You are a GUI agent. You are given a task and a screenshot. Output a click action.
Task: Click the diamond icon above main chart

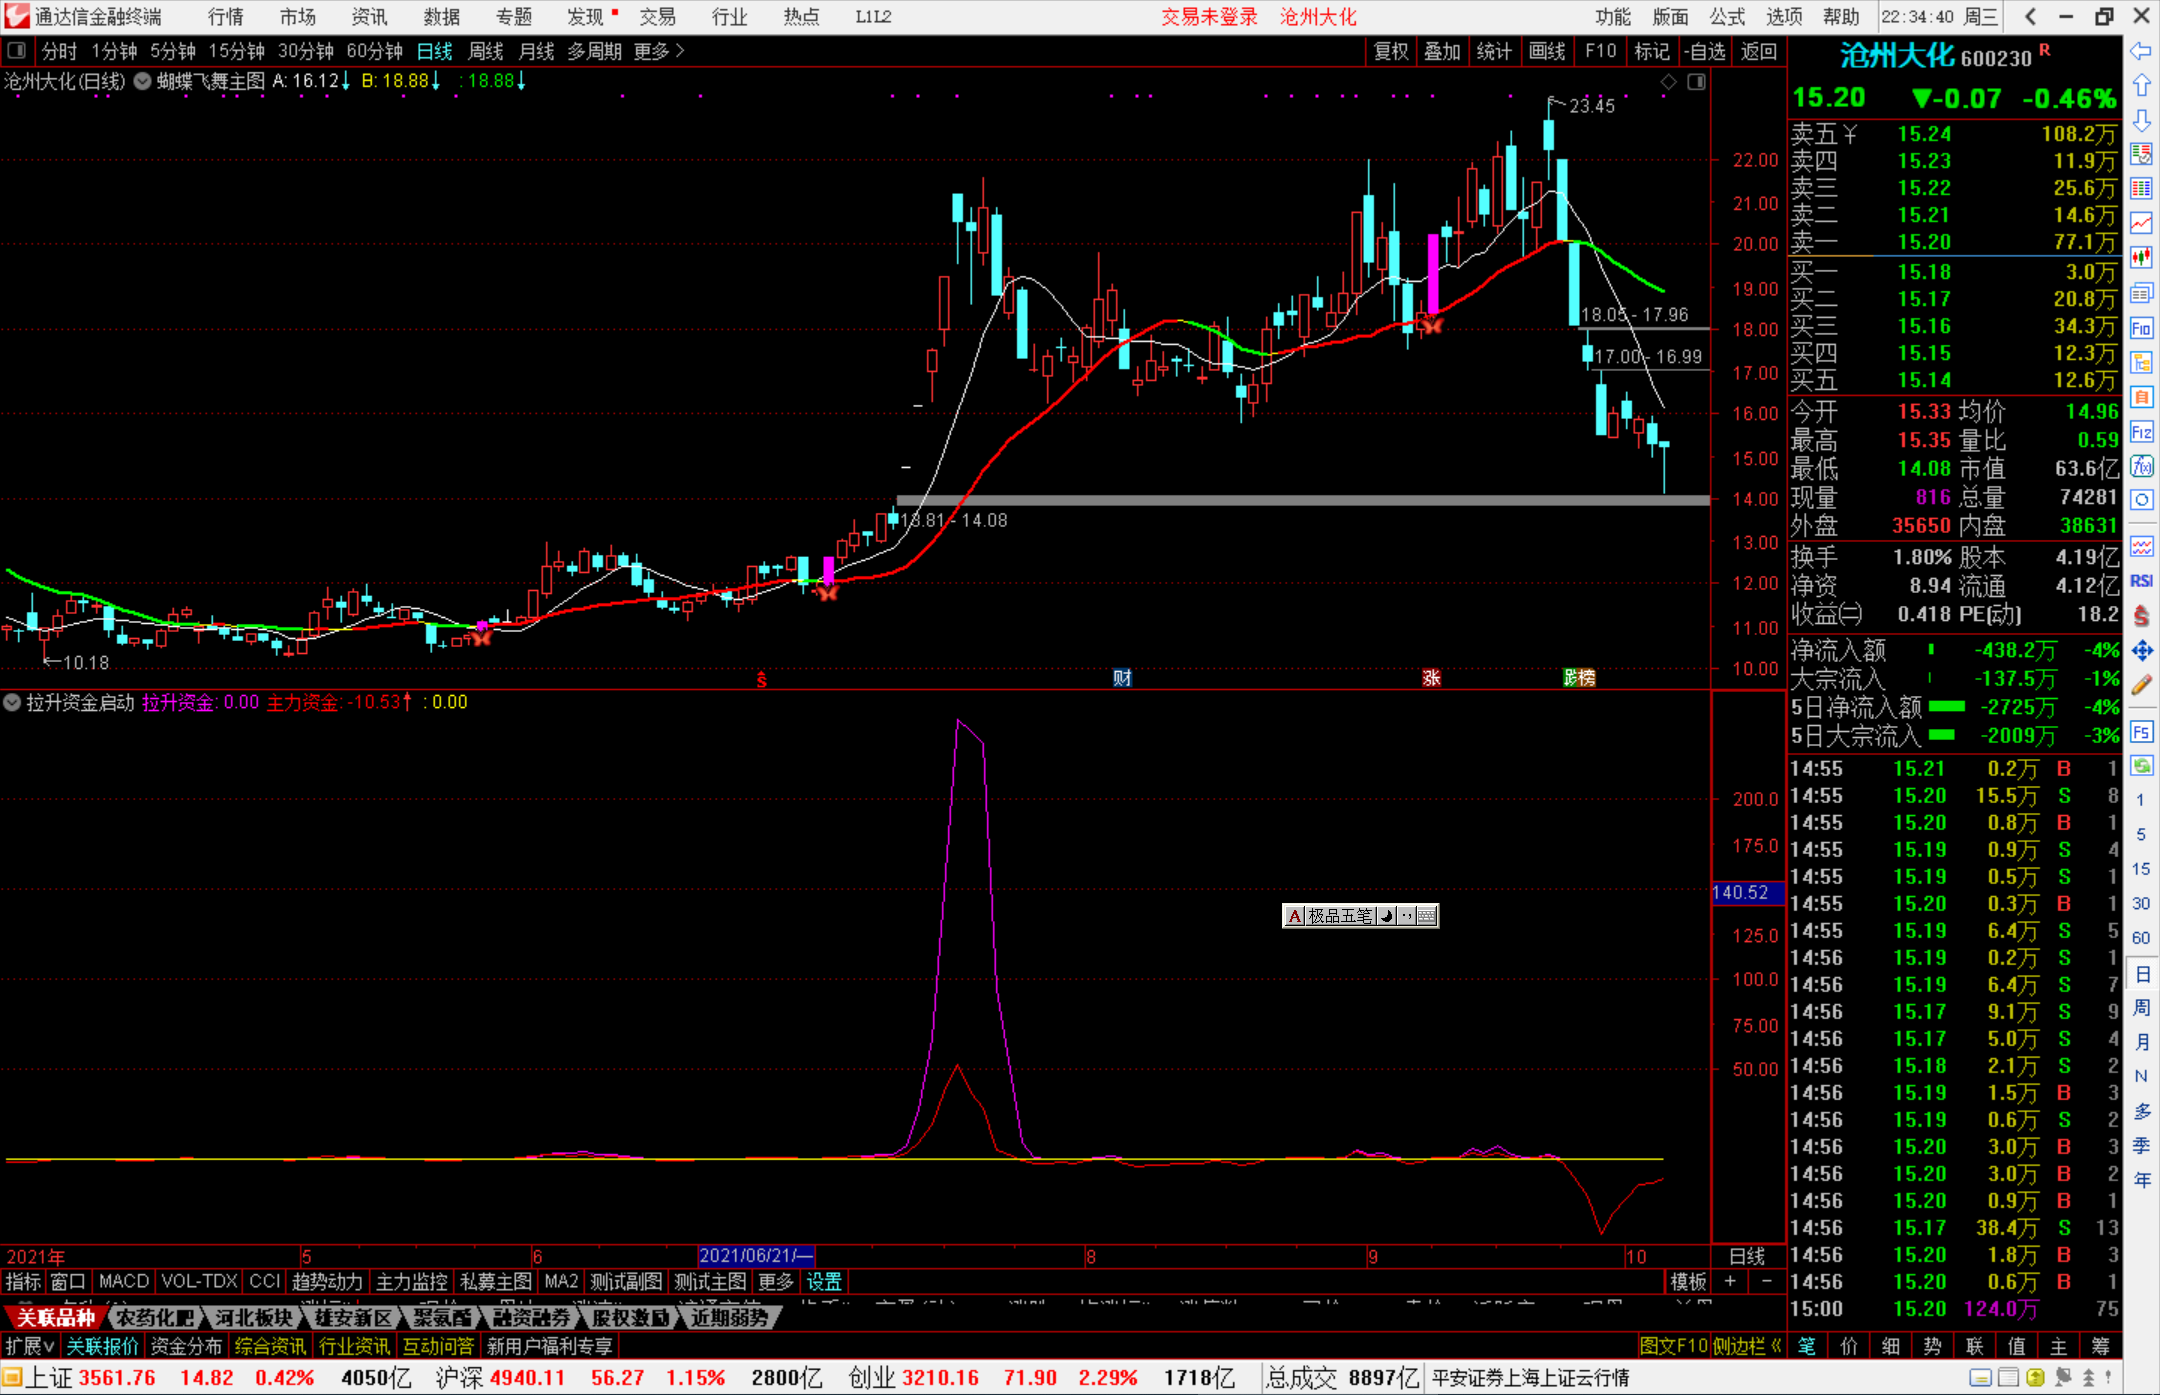click(x=1668, y=82)
